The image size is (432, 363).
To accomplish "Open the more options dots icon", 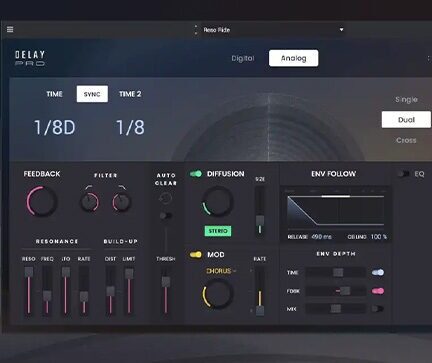I will [x=429, y=59].
